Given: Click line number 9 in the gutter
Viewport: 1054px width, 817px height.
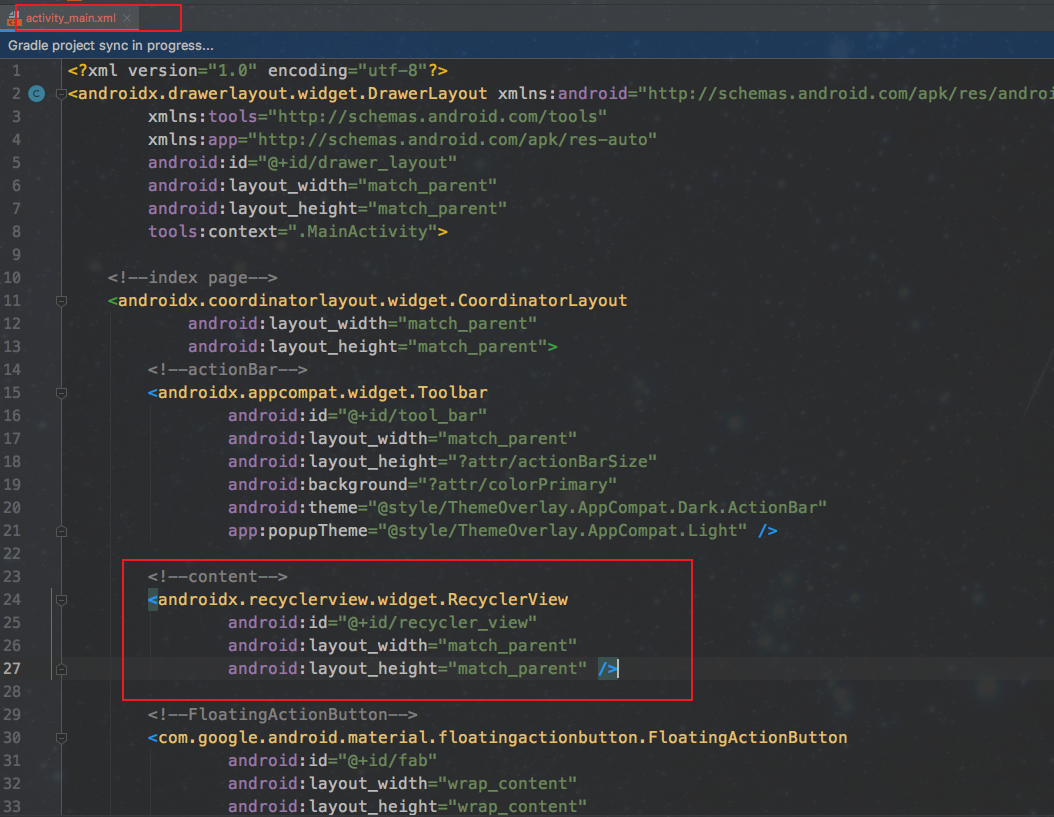Looking at the screenshot, I should coord(16,255).
